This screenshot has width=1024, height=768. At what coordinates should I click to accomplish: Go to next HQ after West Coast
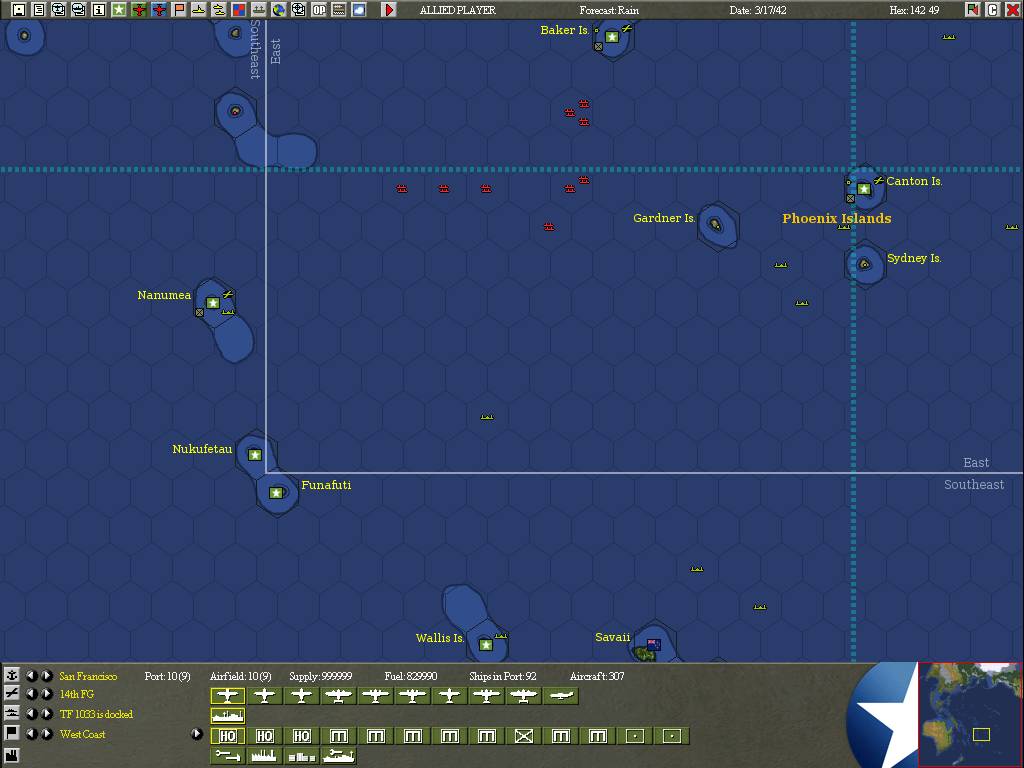47,733
